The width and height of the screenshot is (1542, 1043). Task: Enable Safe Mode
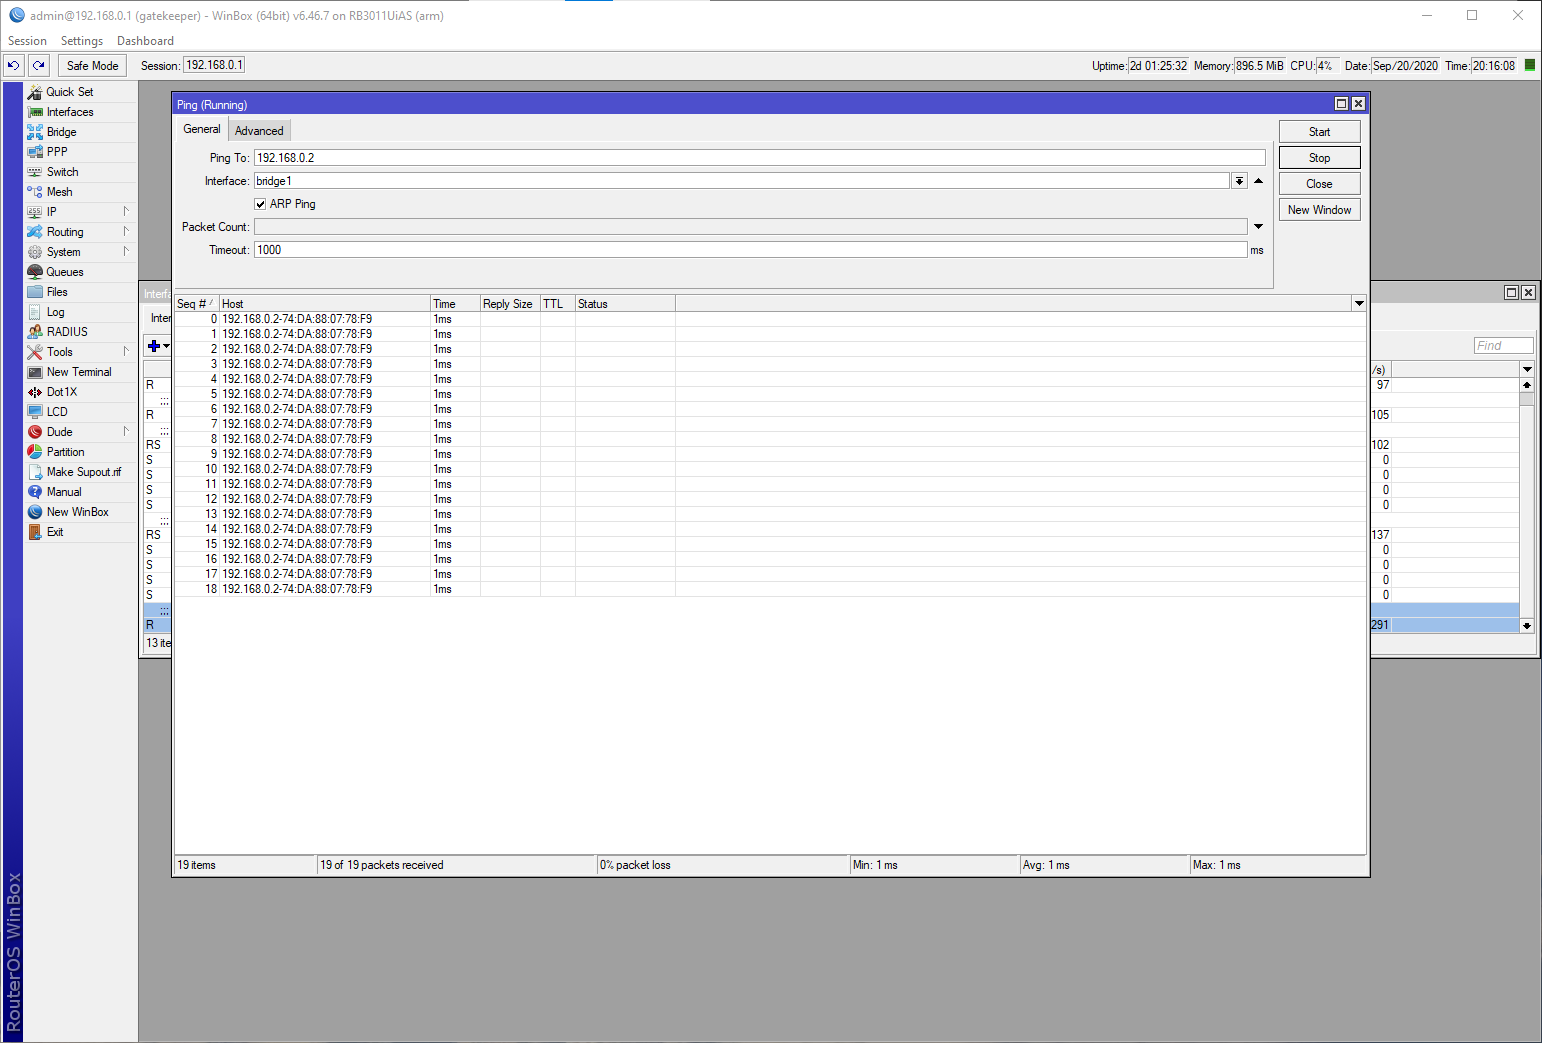pyautogui.click(x=92, y=65)
